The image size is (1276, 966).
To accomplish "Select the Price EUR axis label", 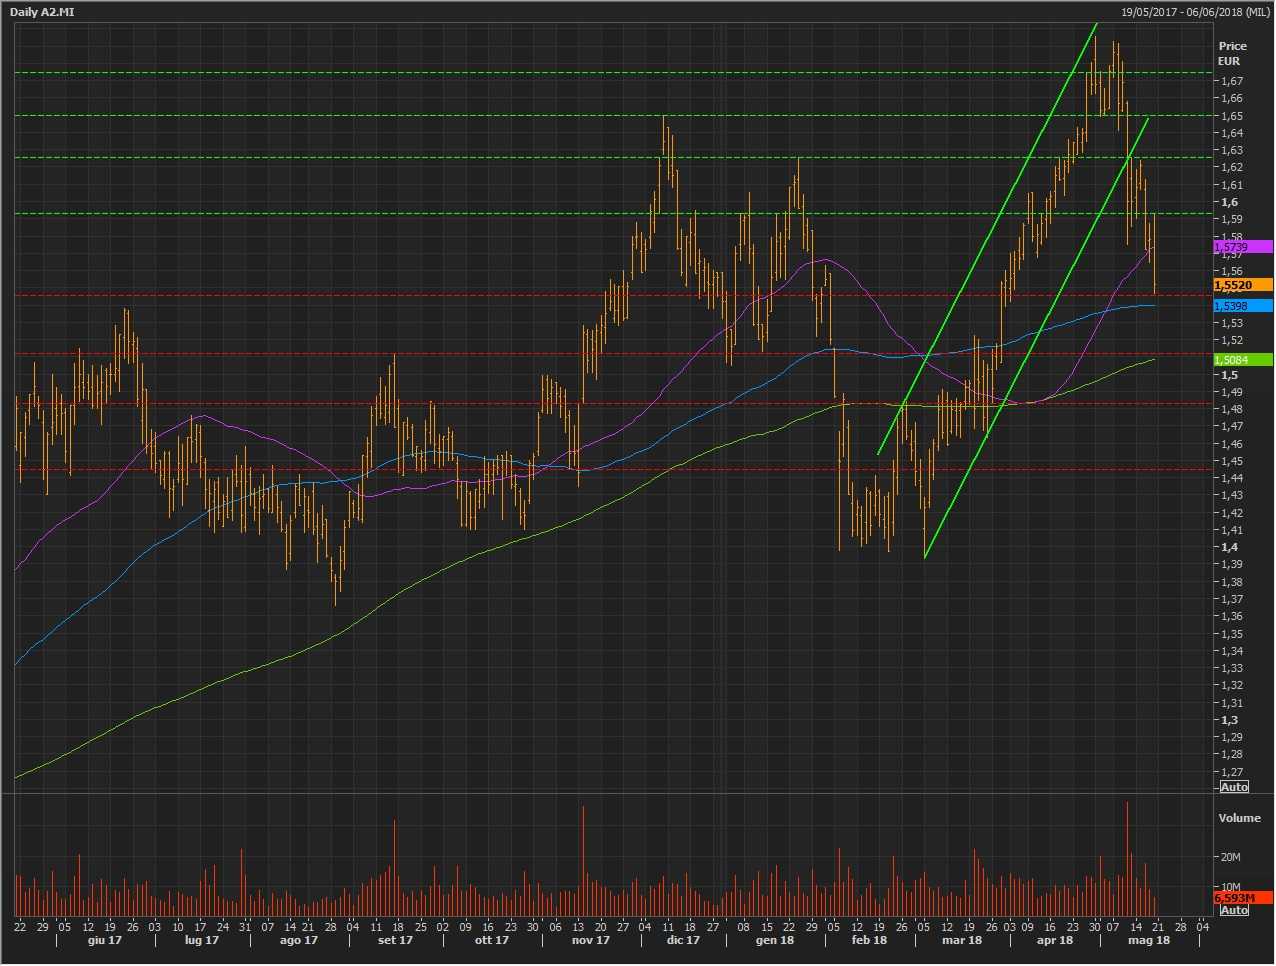I will (1232, 53).
